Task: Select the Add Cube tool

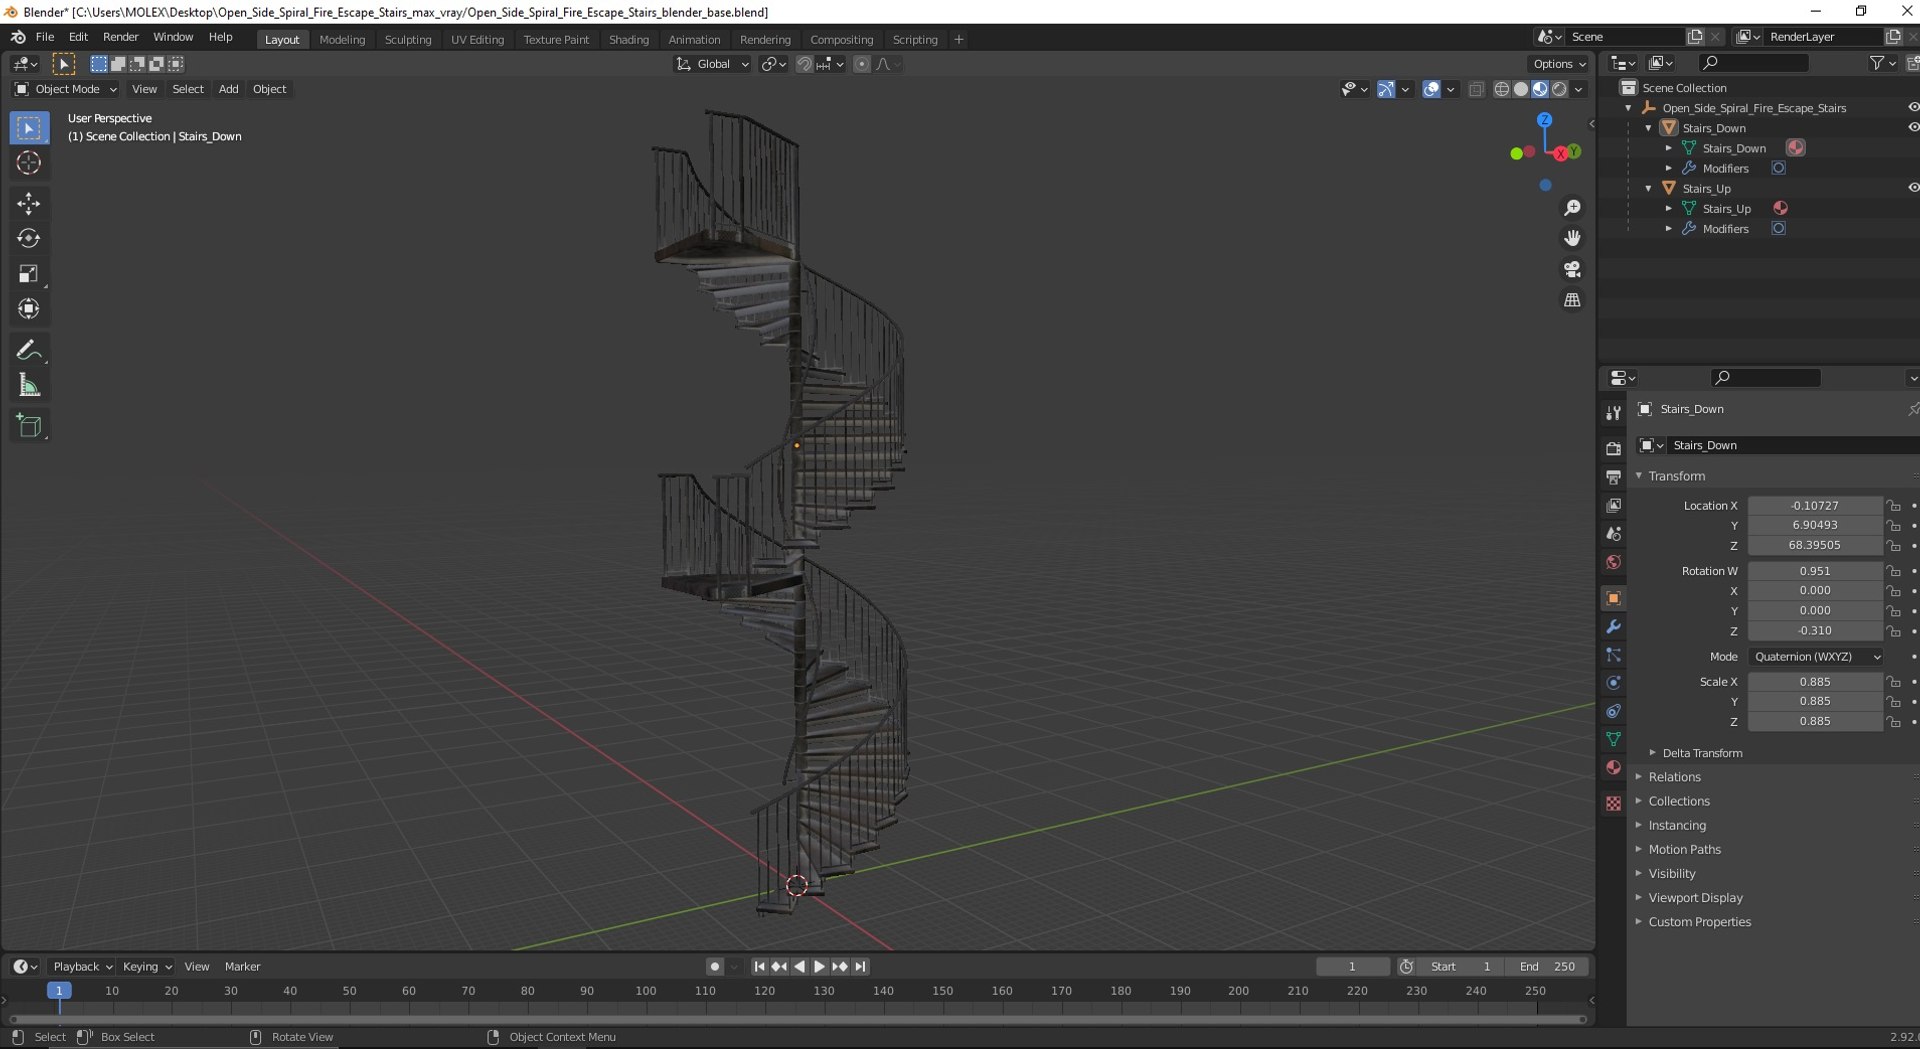Action: [x=29, y=426]
